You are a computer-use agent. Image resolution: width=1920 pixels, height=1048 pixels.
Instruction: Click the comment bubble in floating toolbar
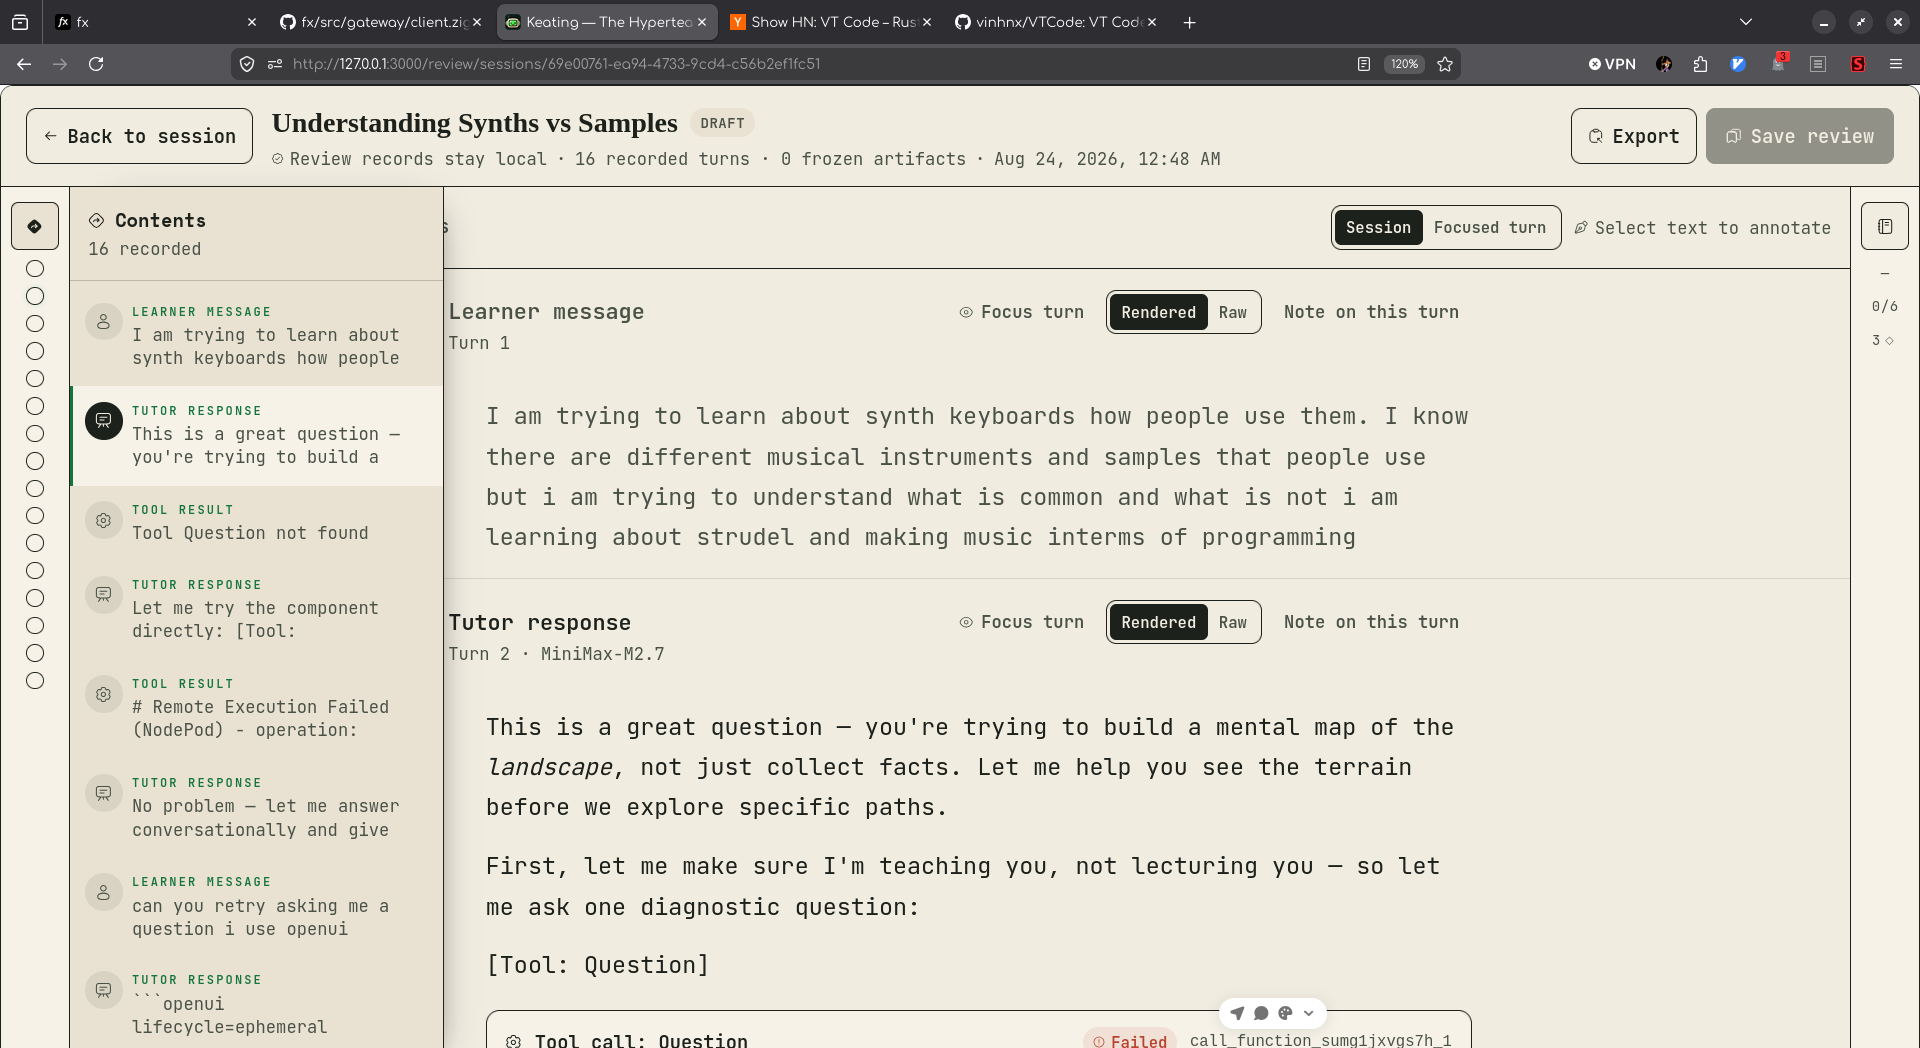tap(1261, 1013)
